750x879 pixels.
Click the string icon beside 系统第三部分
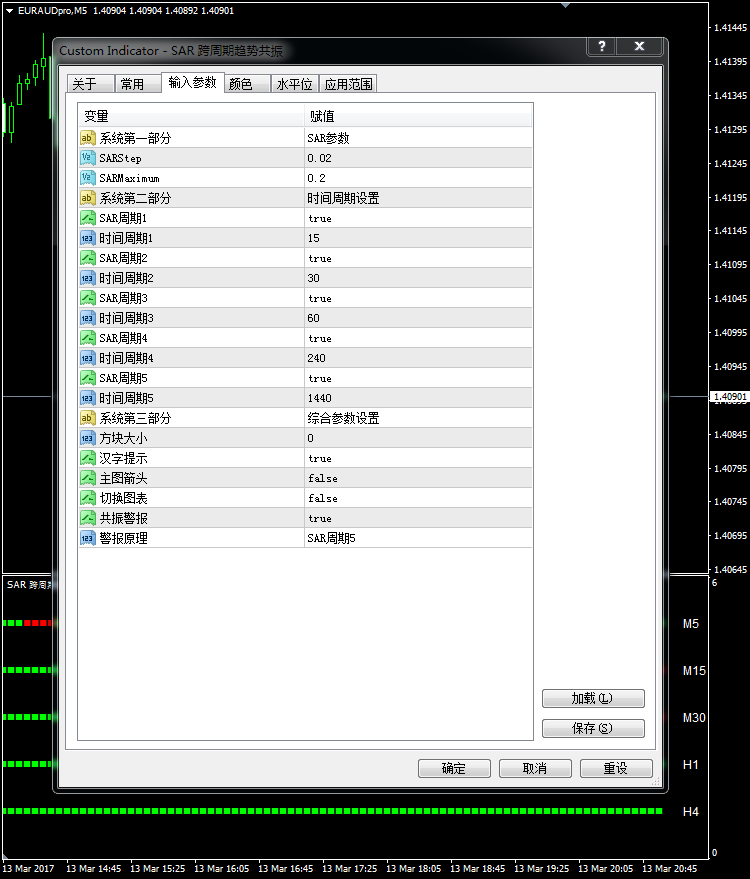(87, 418)
